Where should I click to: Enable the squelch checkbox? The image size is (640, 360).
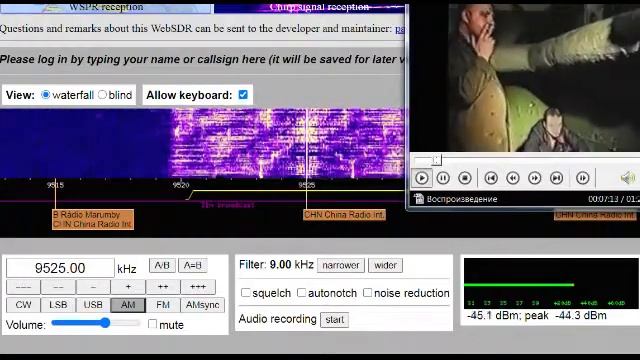(x=245, y=293)
